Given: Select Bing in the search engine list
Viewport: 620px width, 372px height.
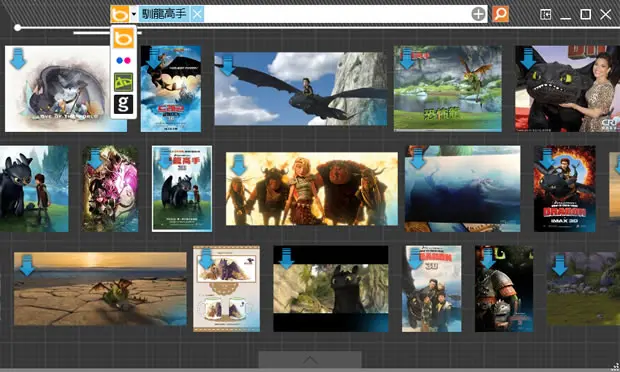Looking at the screenshot, I should (x=123, y=38).
